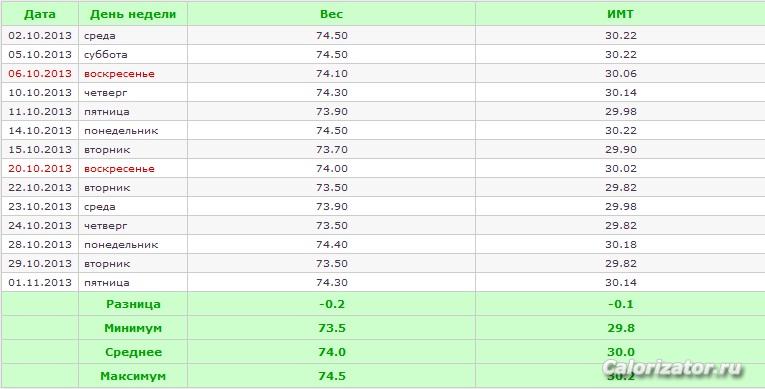Click the 28.10.2013 date cell
This screenshot has height=389, width=765.
click(40, 245)
